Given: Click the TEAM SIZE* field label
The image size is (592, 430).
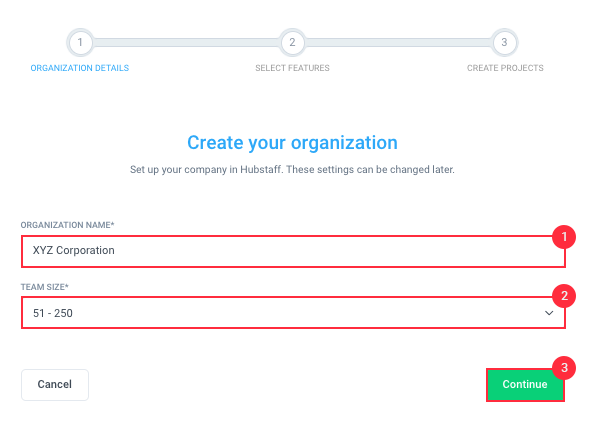Looking at the screenshot, I should pos(45,287).
